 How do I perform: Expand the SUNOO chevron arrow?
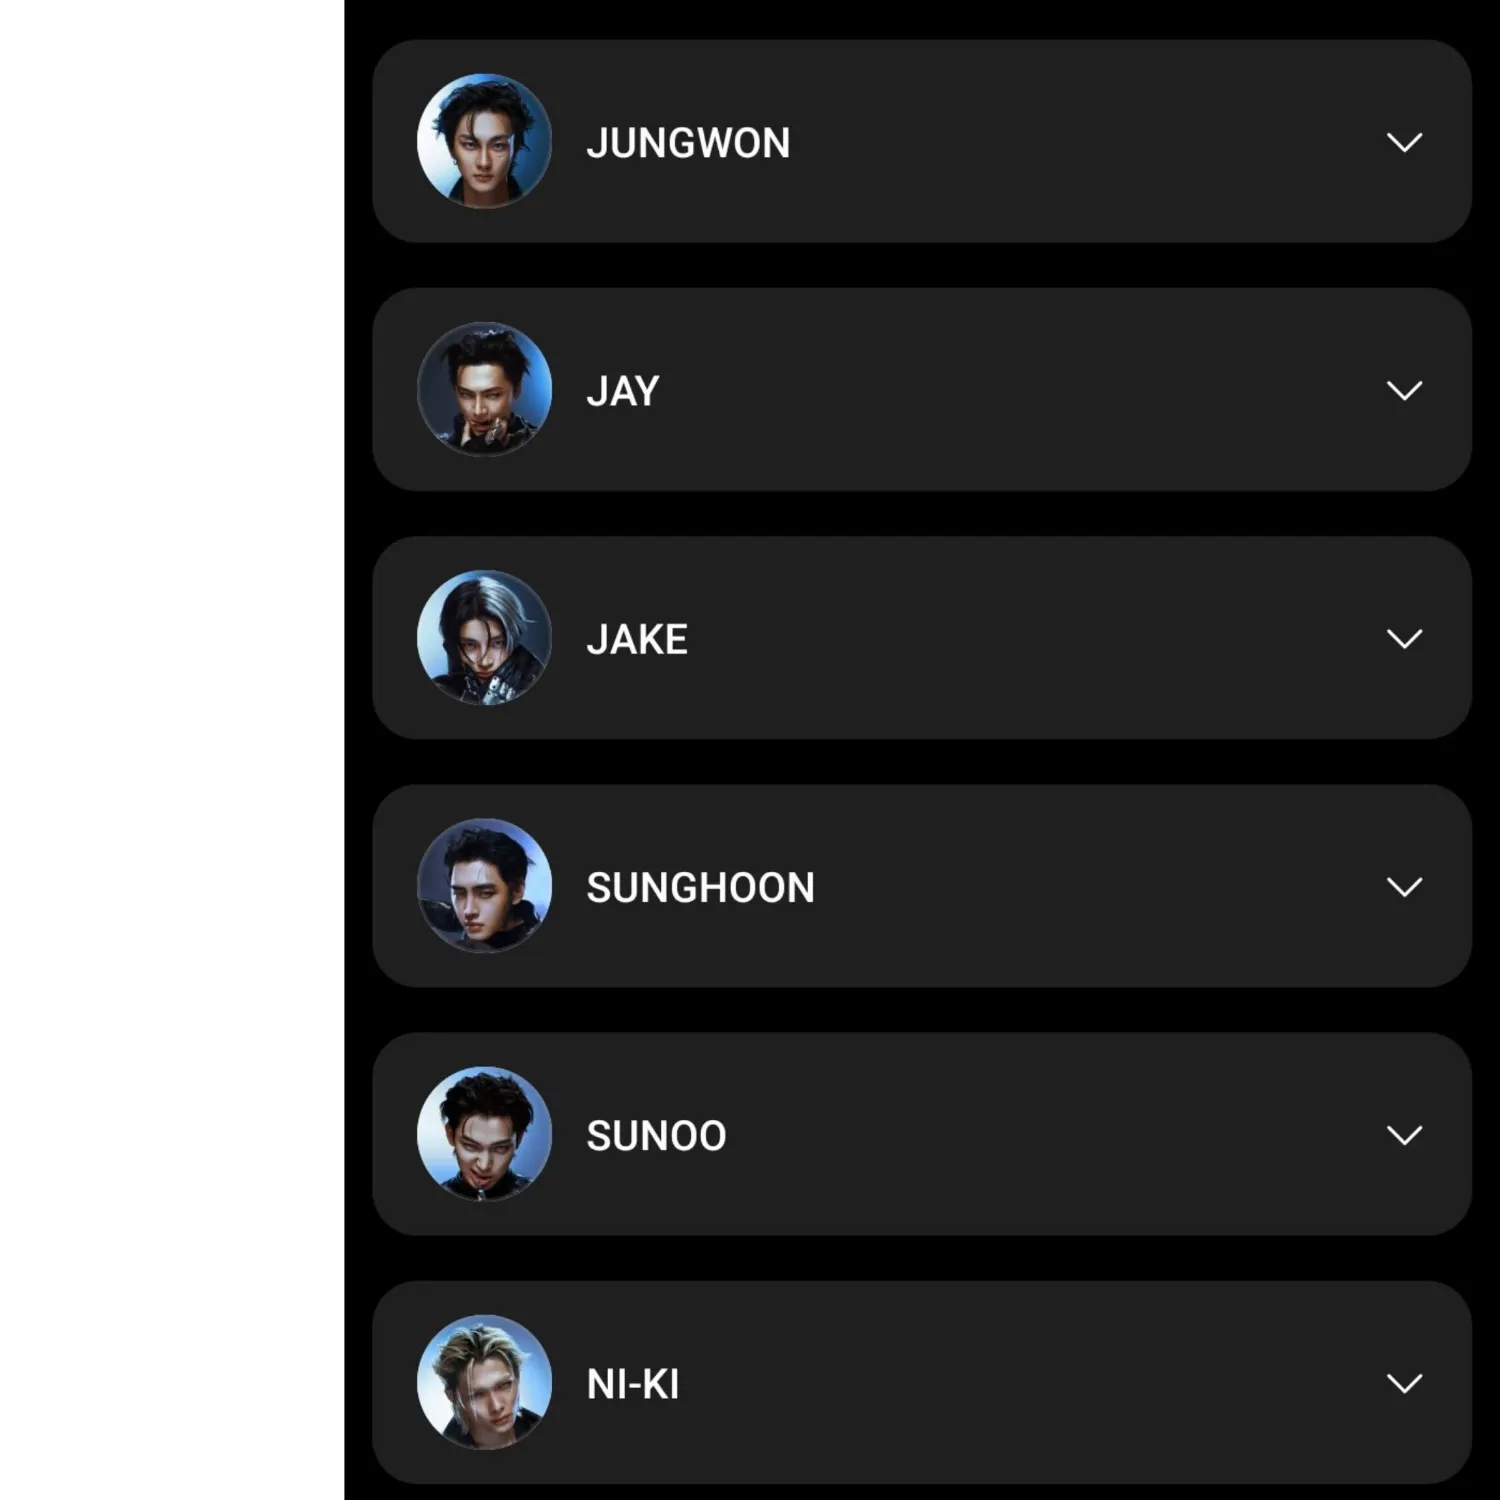coord(1404,1135)
